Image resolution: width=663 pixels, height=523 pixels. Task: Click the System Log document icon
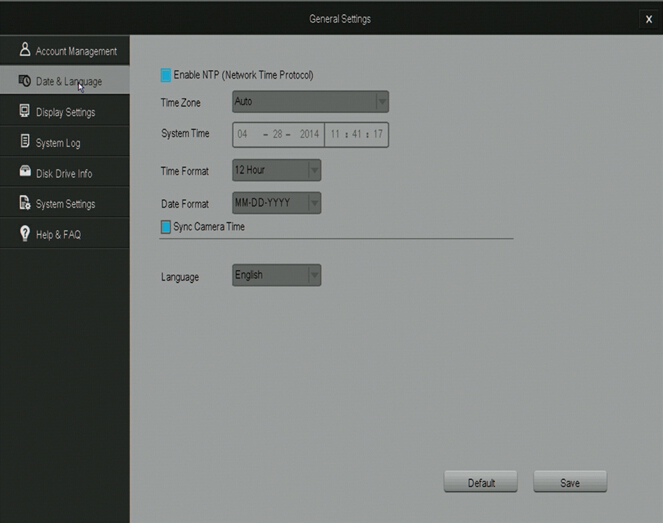(x=25, y=141)
